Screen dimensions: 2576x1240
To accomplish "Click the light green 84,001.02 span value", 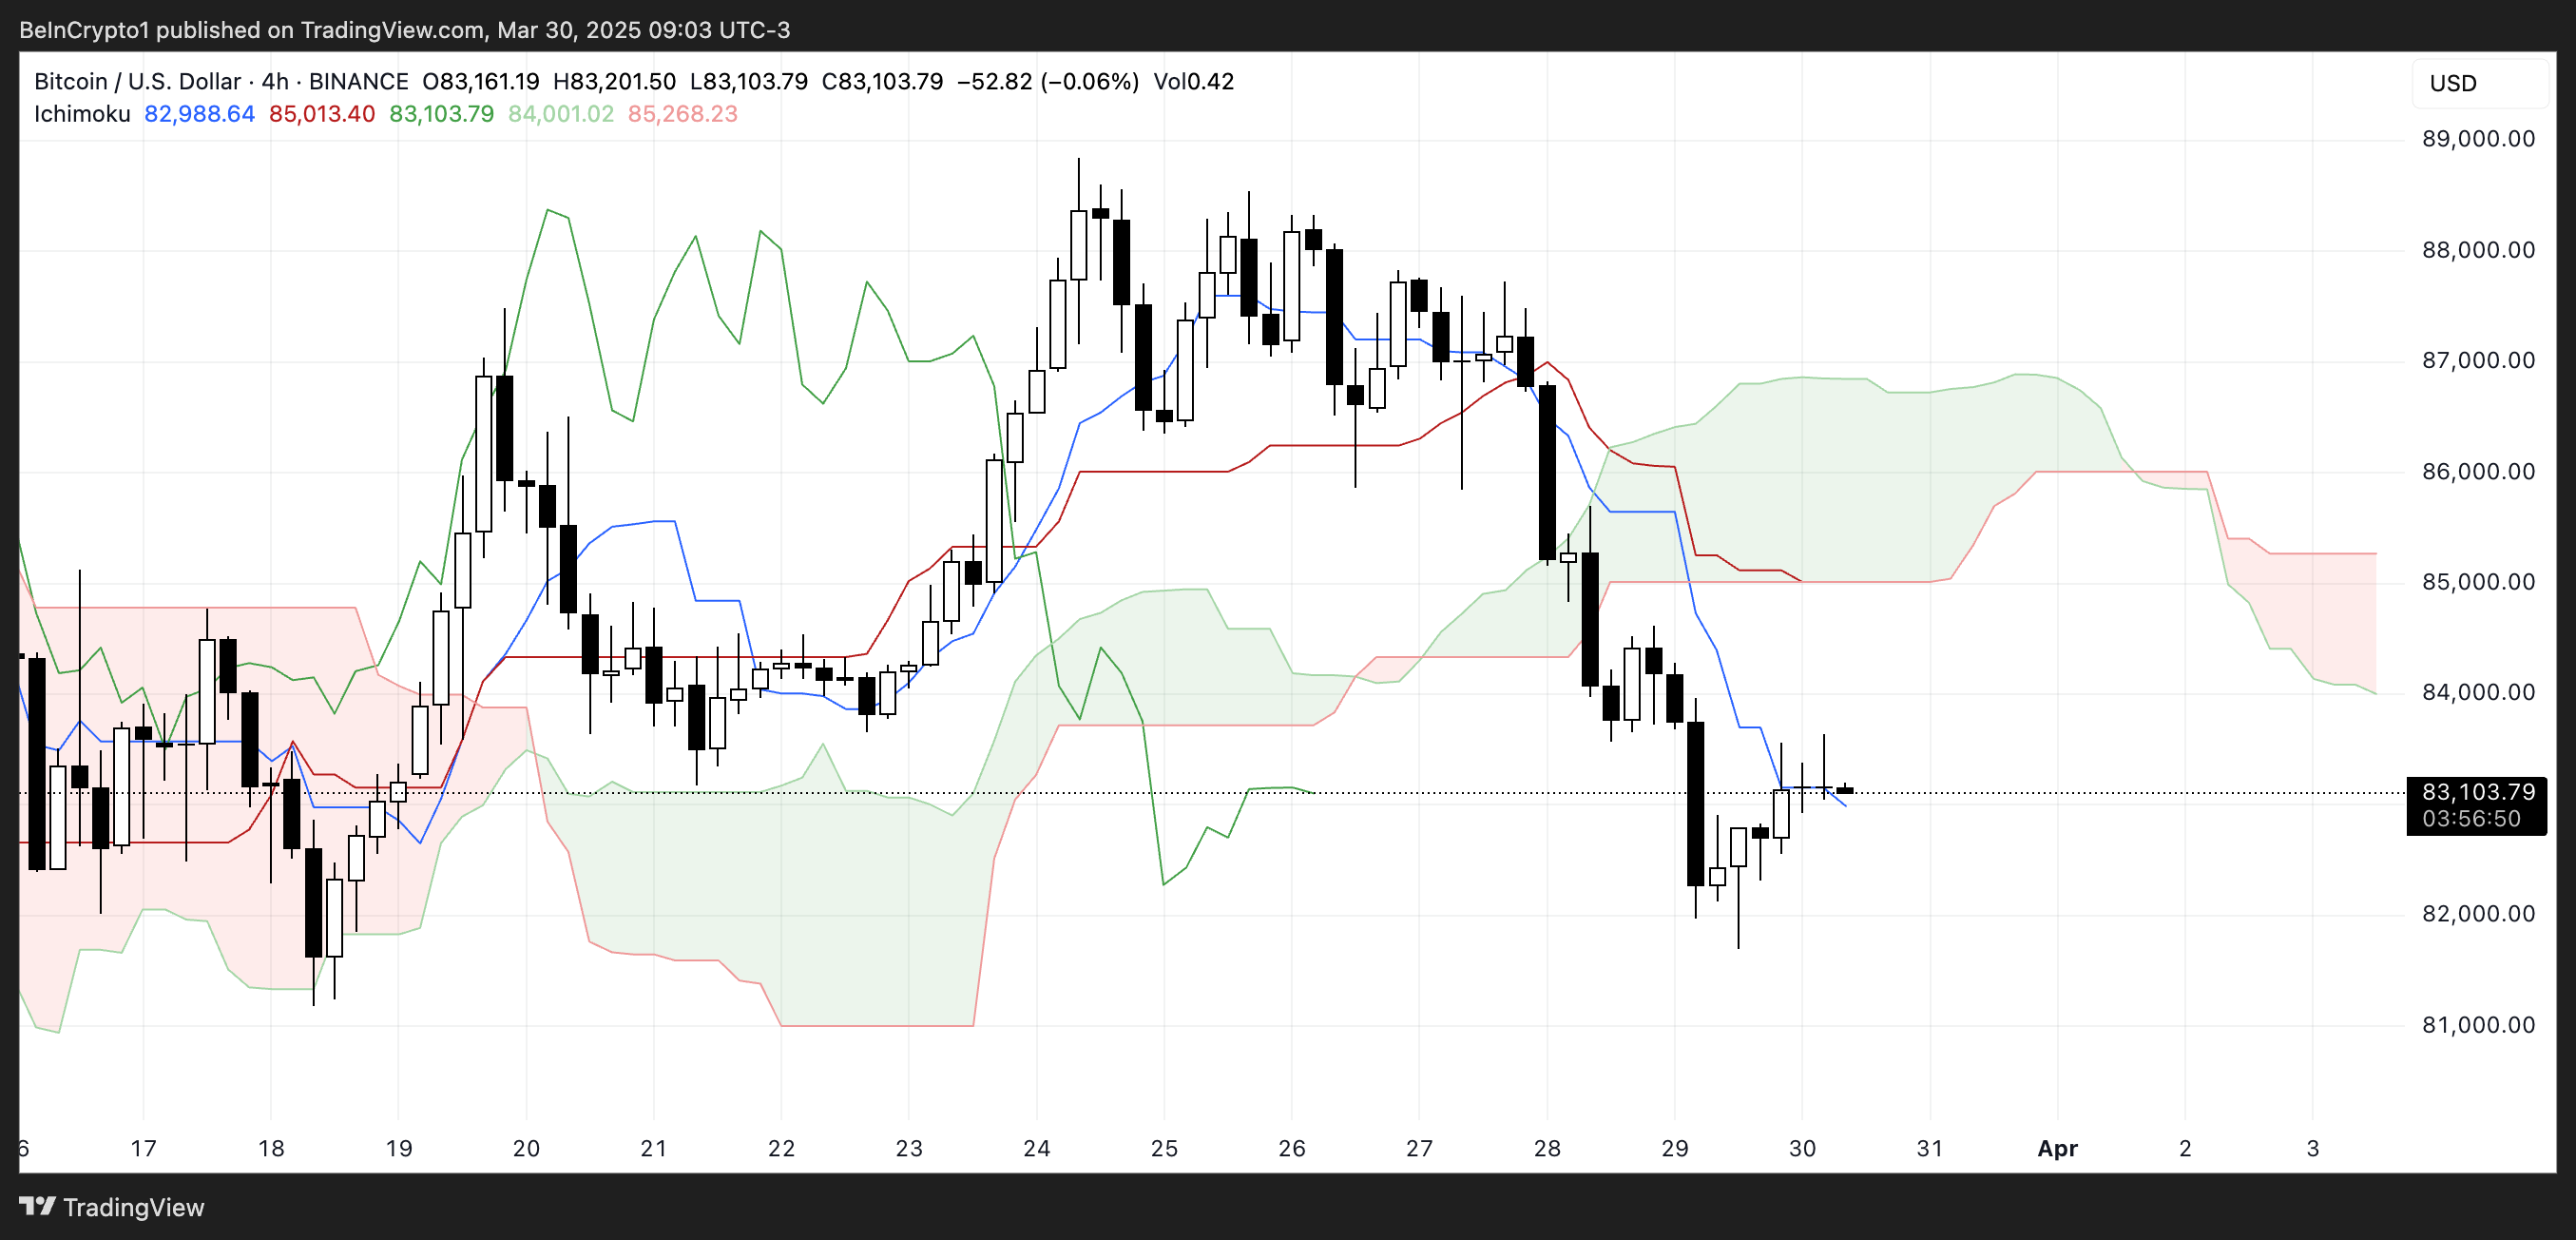I will tap(560, 114).
